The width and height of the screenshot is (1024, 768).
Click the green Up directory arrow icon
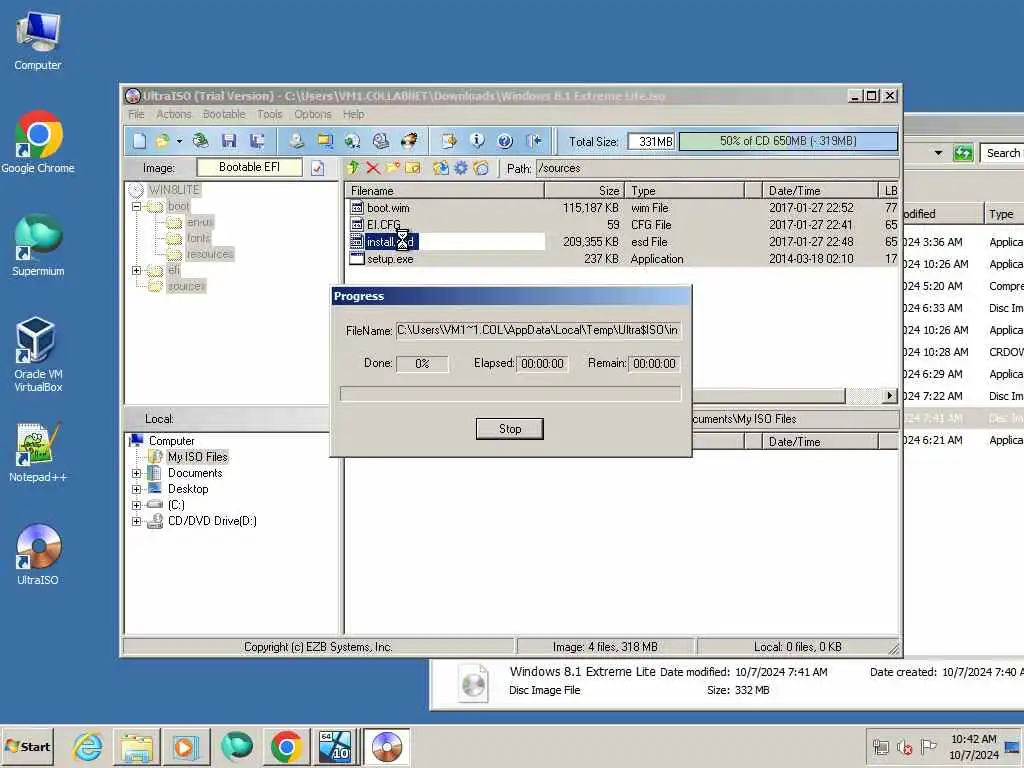tap(353, 168)
